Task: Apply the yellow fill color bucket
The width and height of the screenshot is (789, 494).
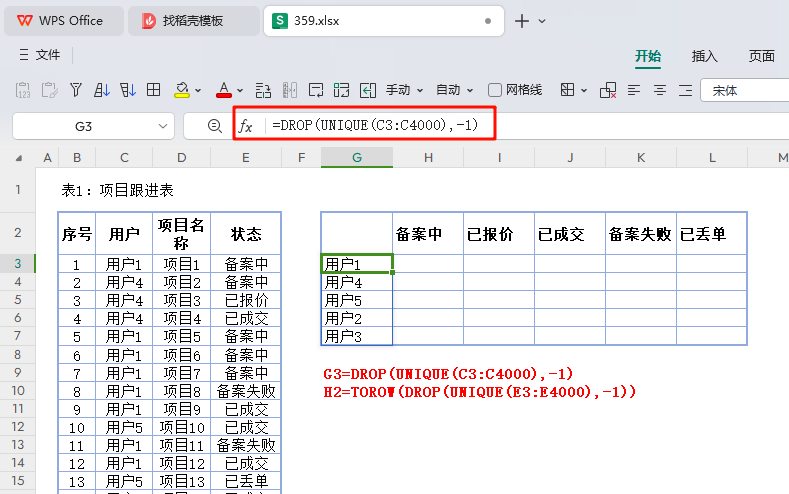Action: [x=182, y=91]
